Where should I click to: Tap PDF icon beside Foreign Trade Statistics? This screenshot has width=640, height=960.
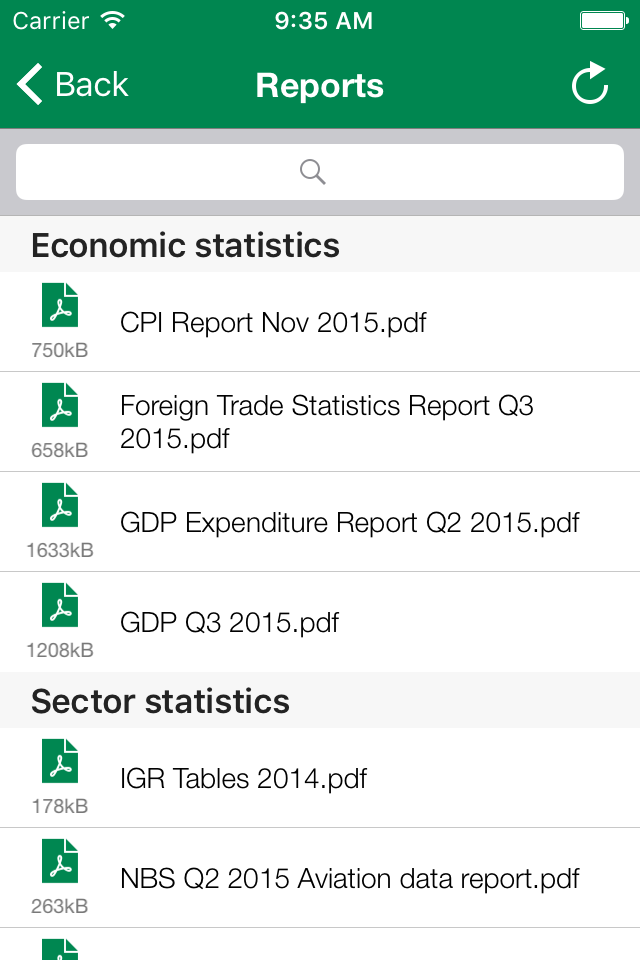coord(60,406)
